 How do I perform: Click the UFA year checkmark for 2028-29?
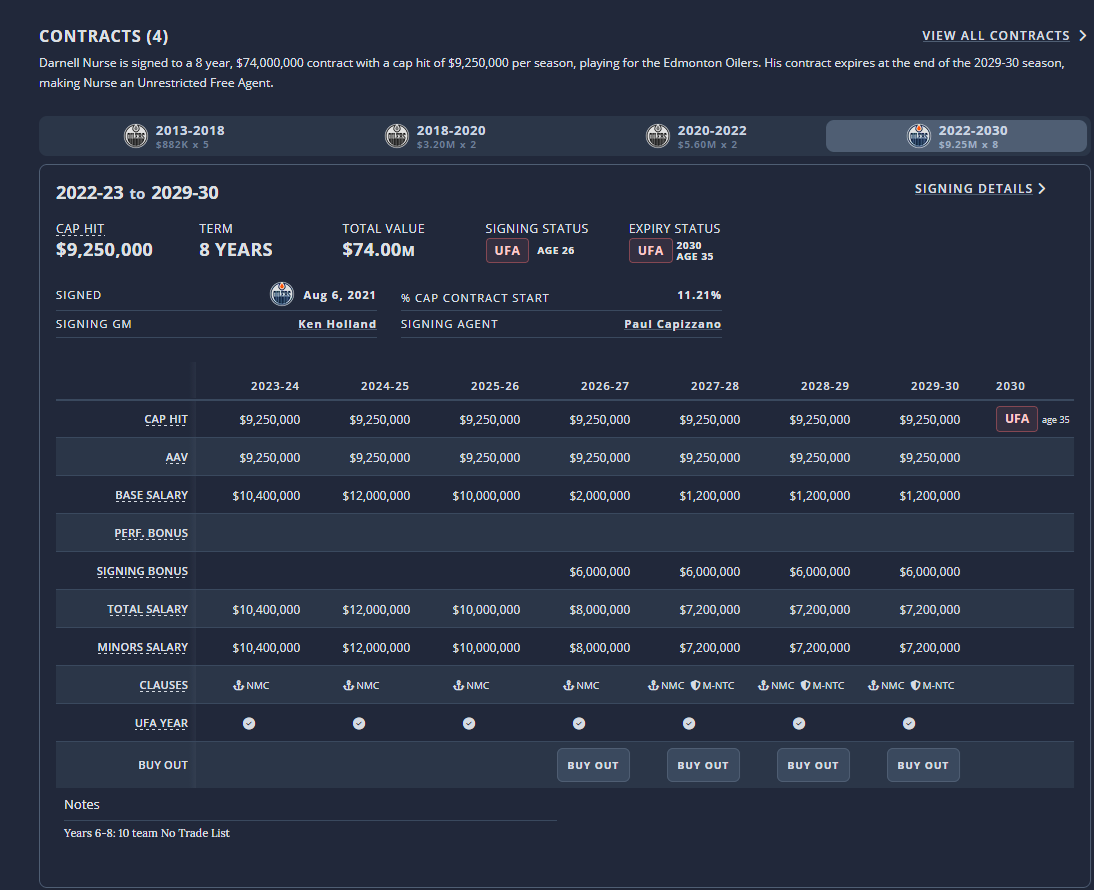coord(799,723)
